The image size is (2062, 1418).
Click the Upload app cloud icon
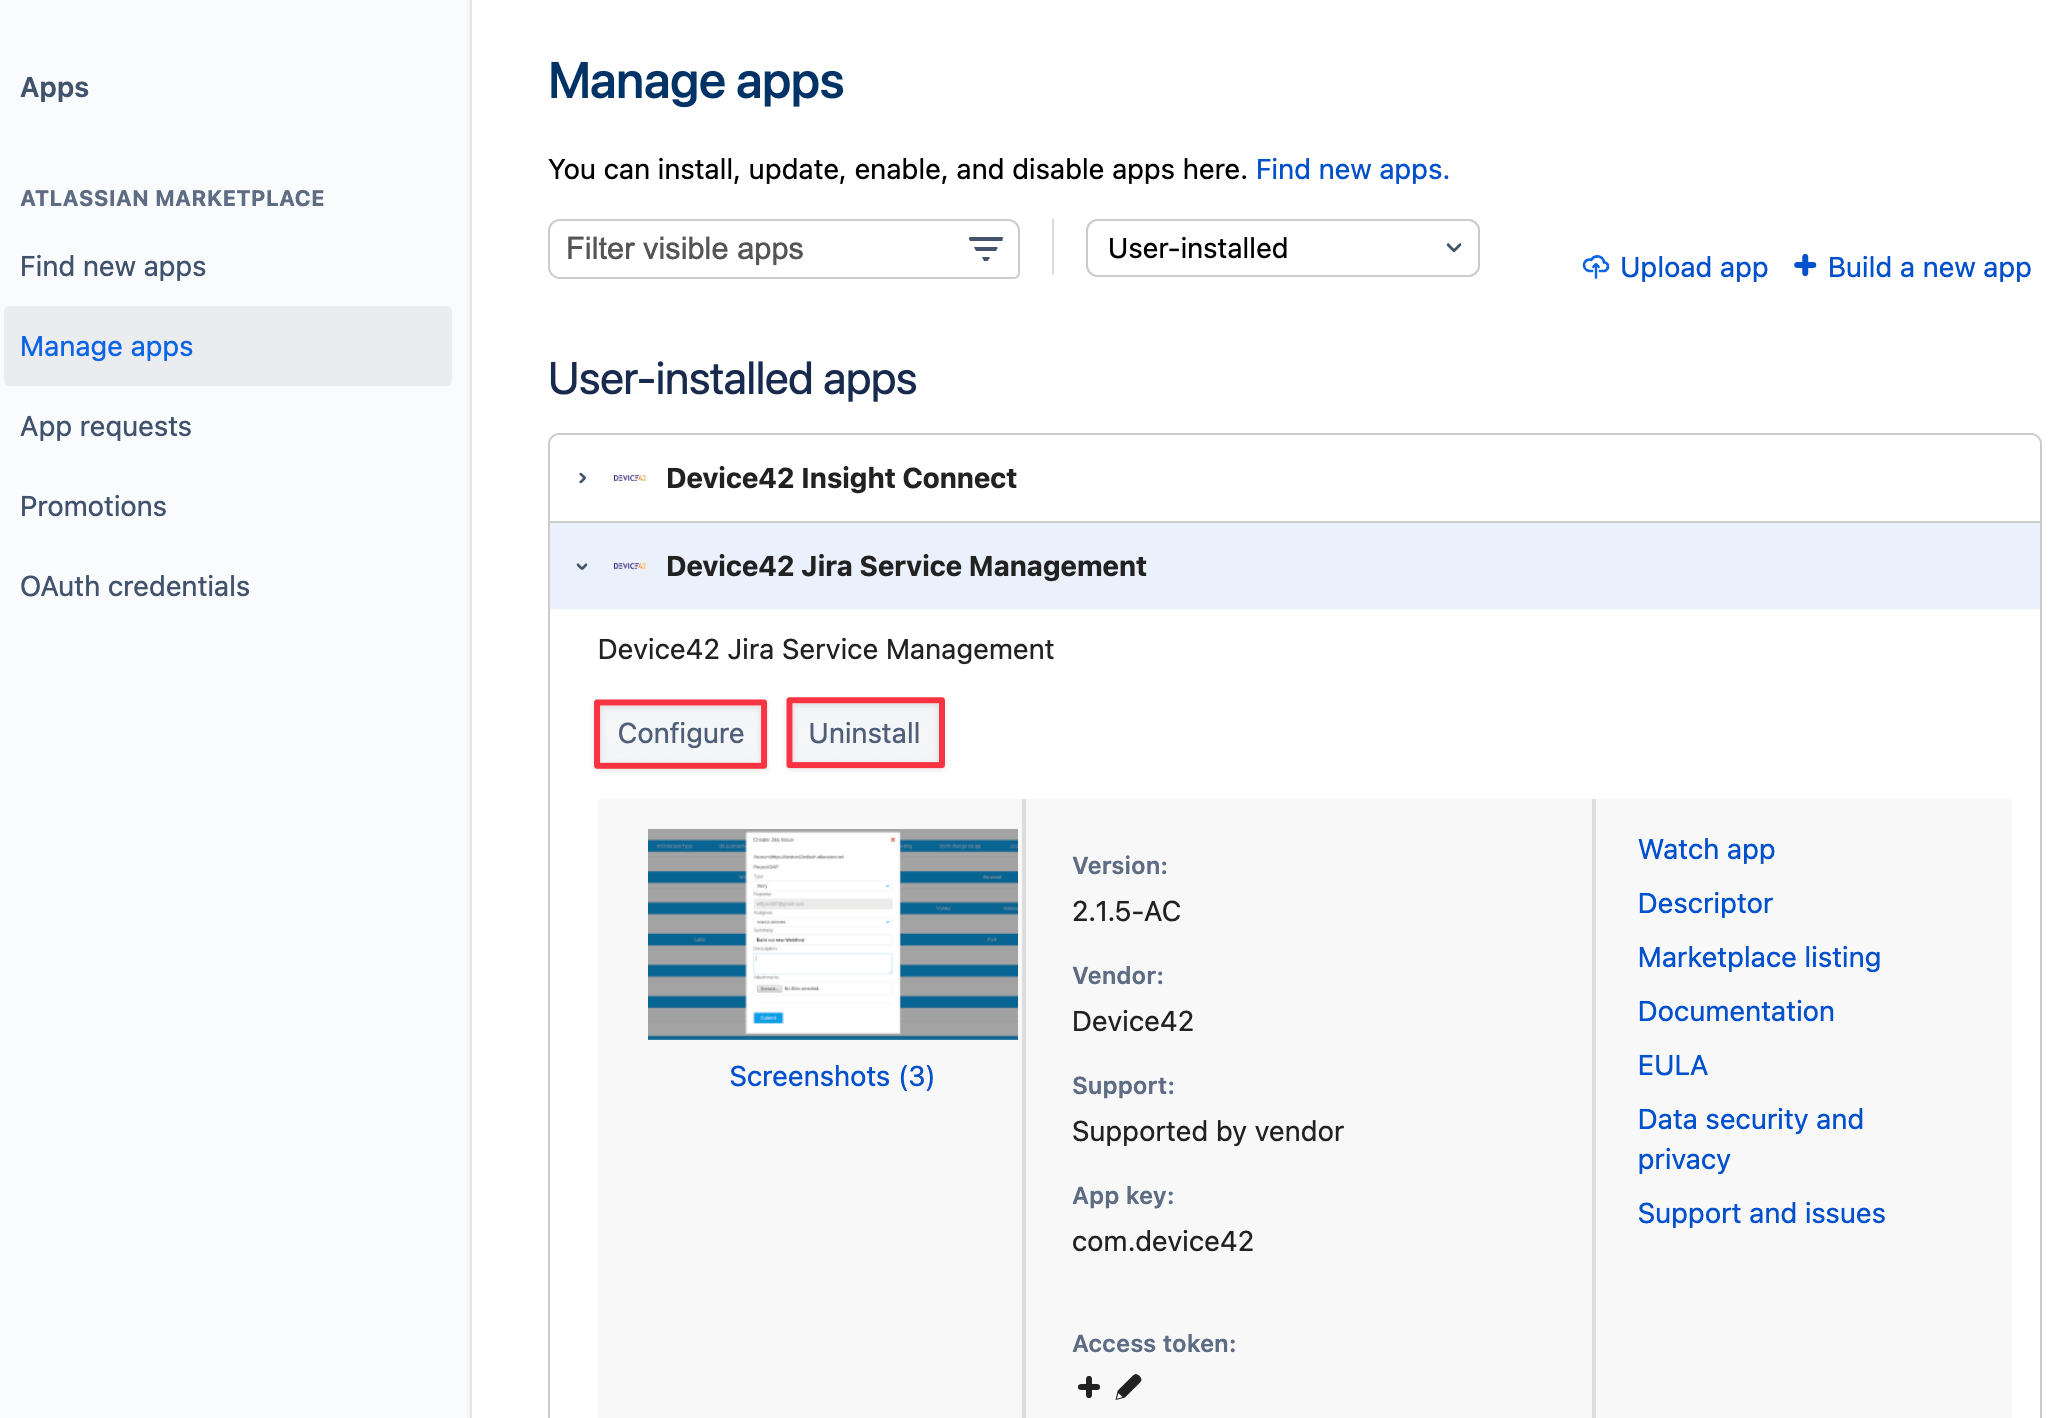pyautogui.click(x=1595, y=266)
